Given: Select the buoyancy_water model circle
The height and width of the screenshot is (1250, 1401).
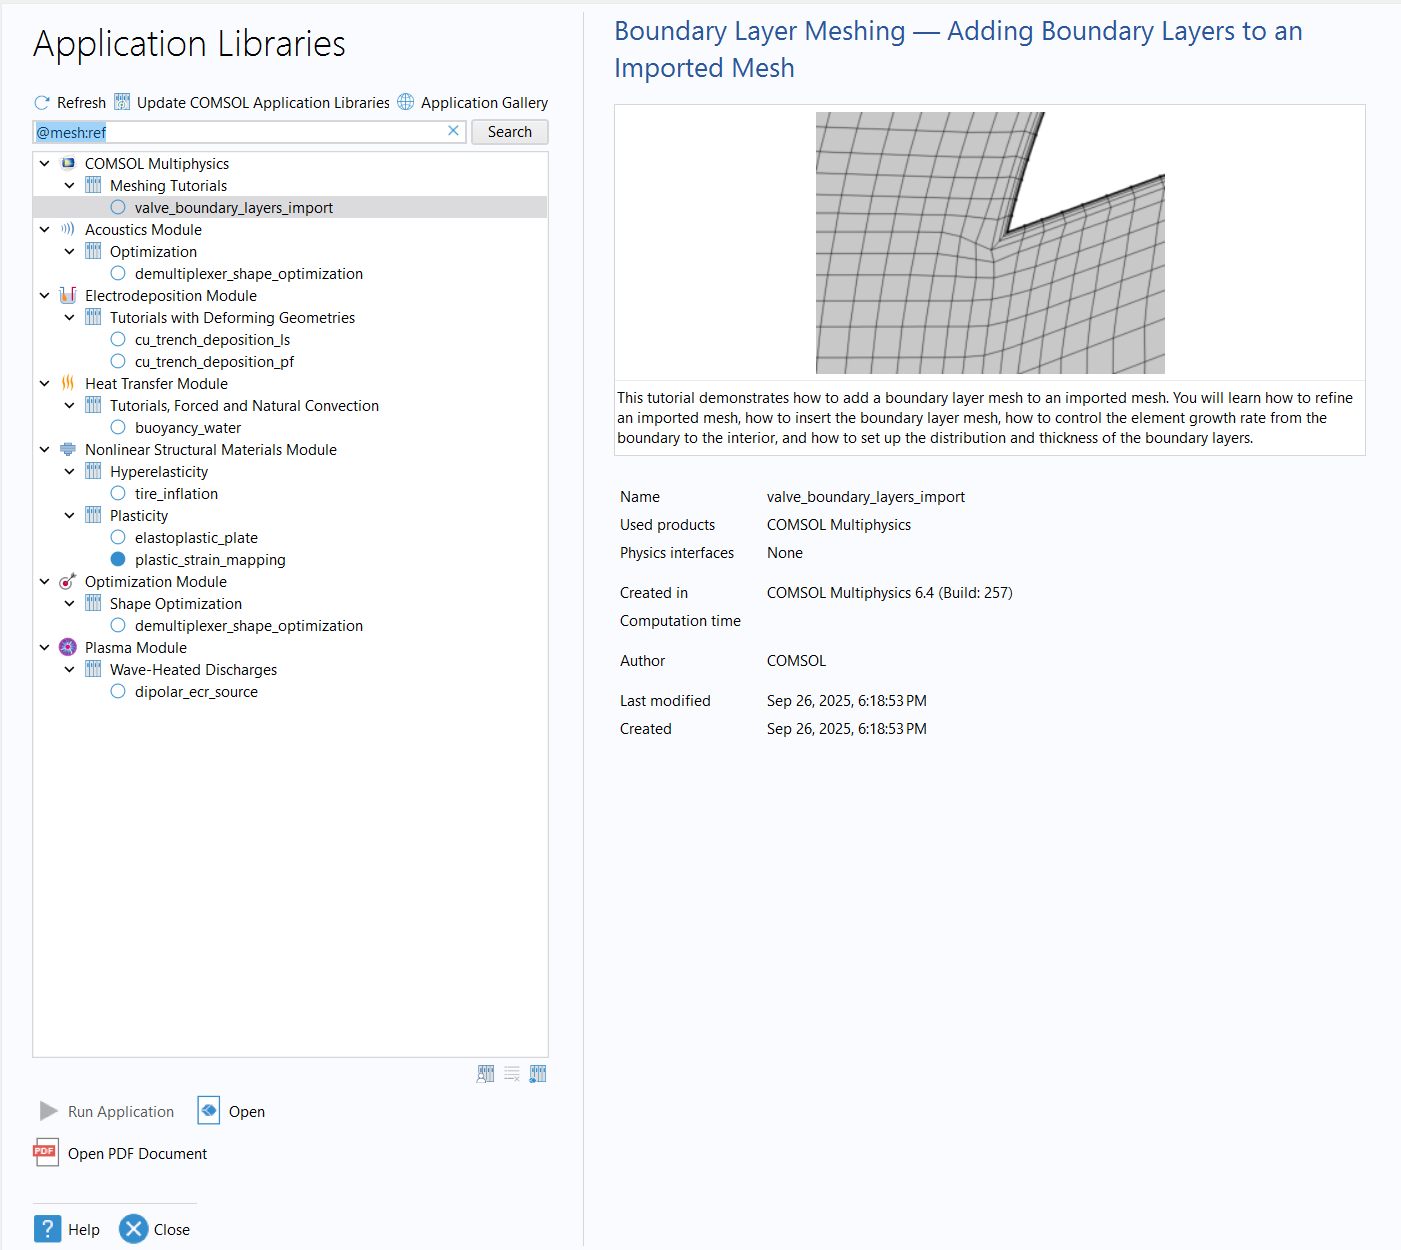Looking at the screenshot, I should (x=118, y=427).
